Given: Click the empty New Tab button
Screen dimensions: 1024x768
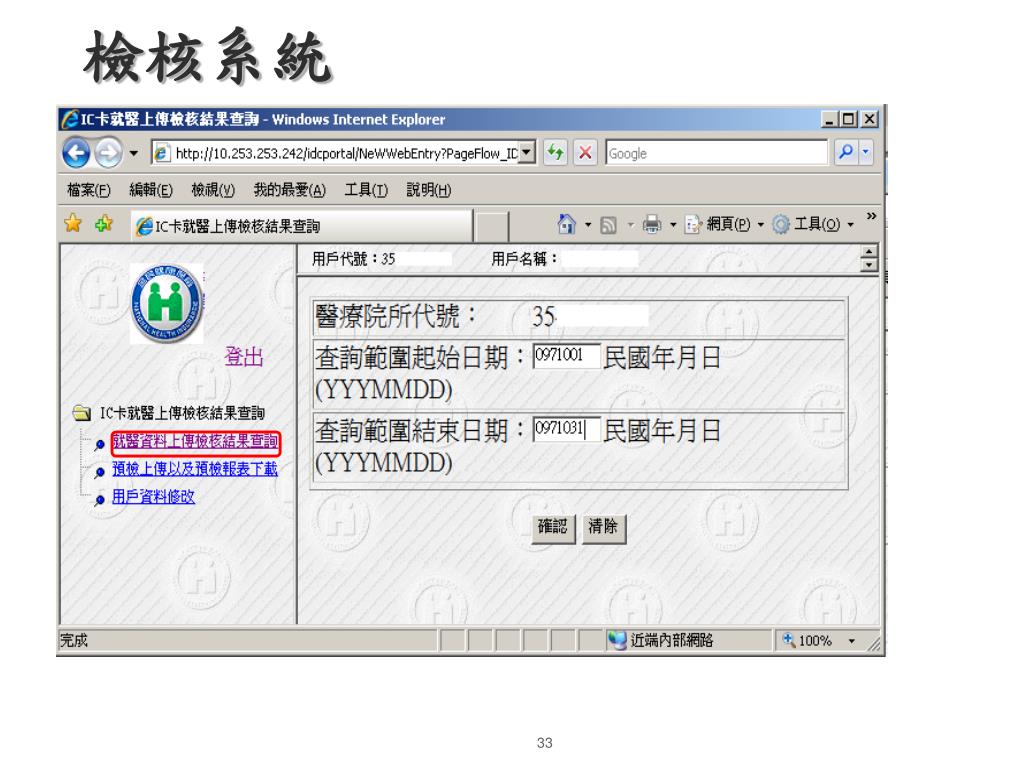Looking at the screenshot, I should [x=491, y=227].
